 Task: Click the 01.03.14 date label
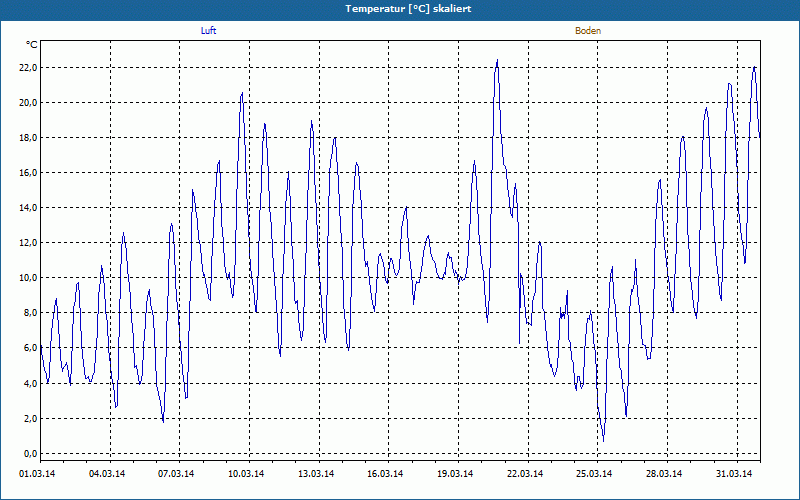[37, 474]
